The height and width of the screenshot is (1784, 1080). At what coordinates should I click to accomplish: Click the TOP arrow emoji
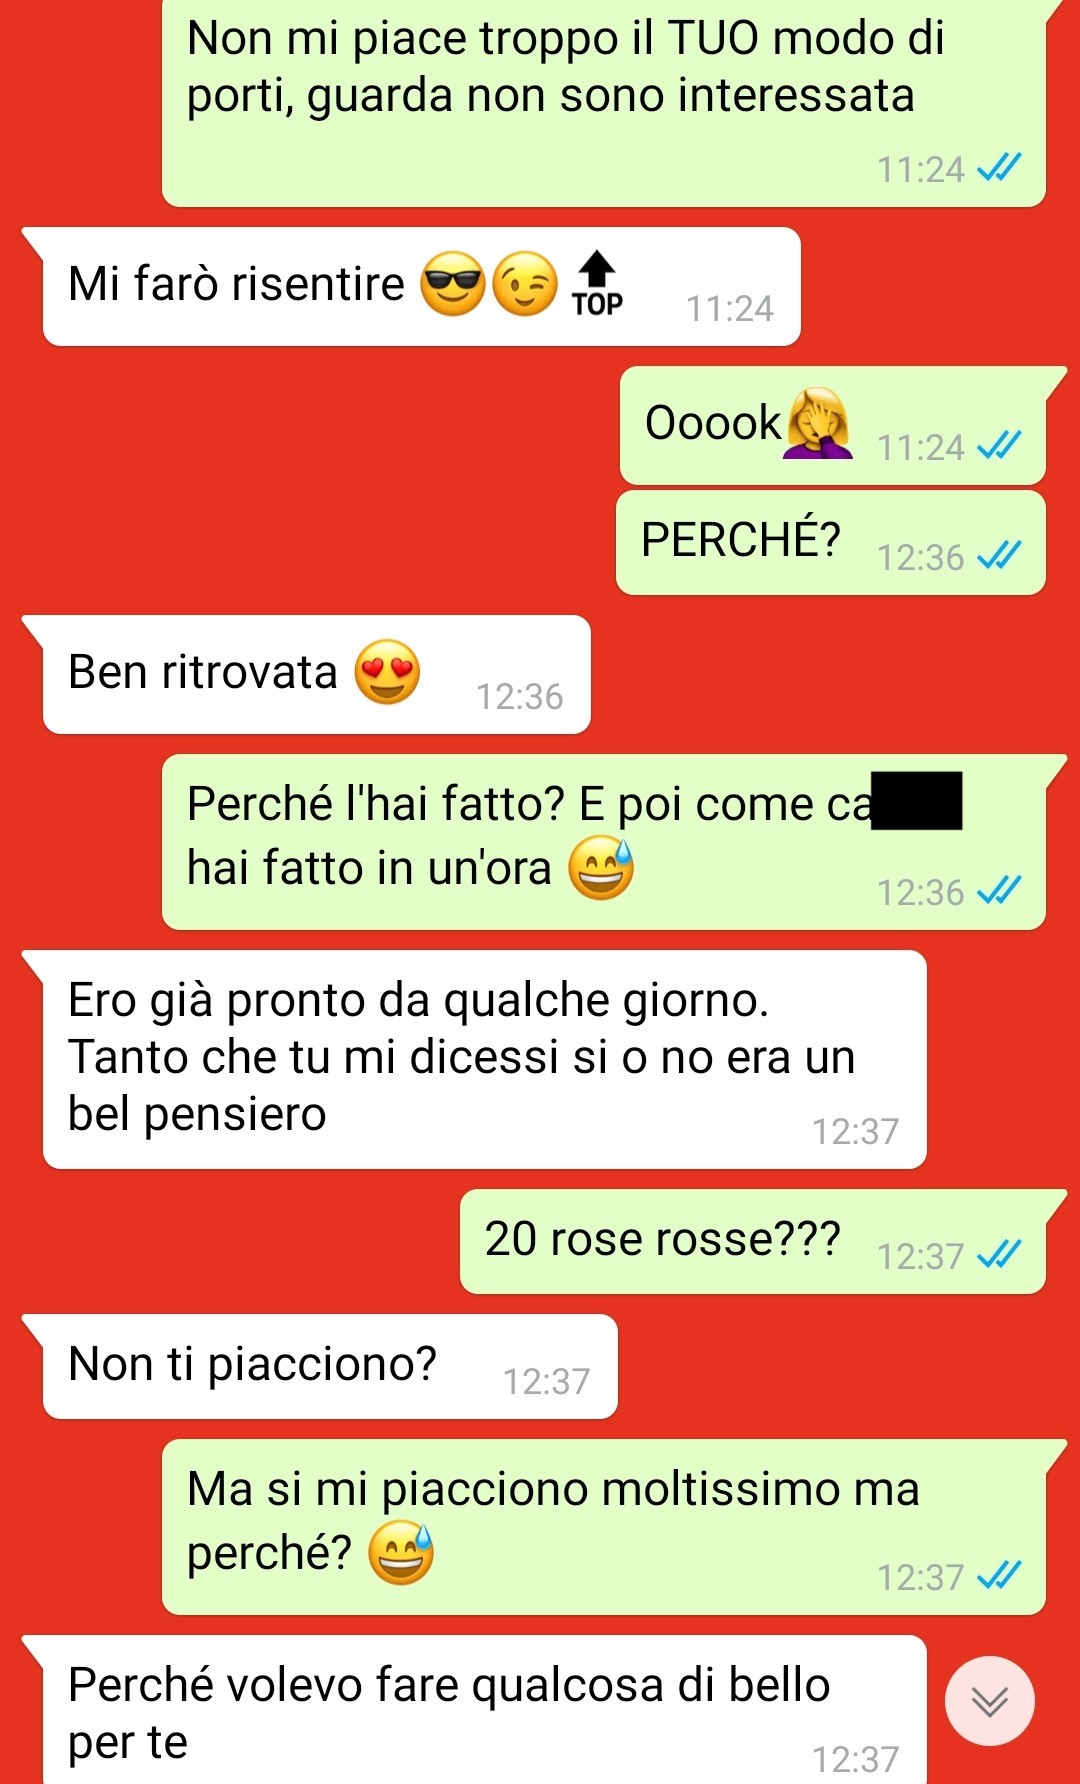pos(597,284)
